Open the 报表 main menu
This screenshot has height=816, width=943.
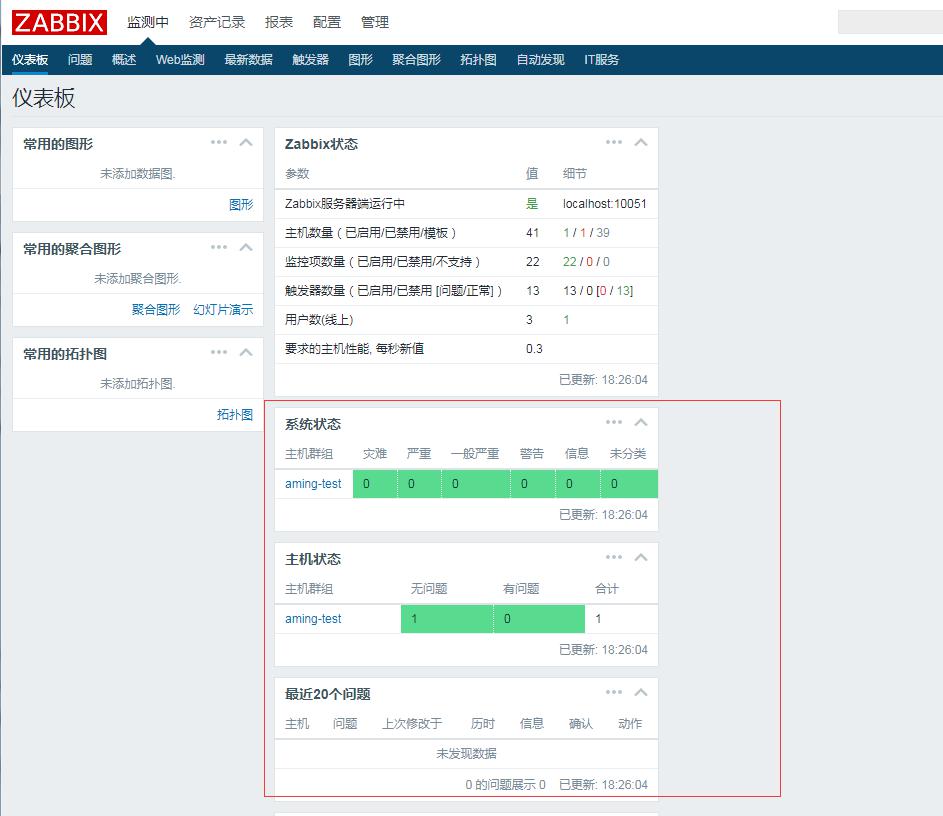[x=278, y=22]
